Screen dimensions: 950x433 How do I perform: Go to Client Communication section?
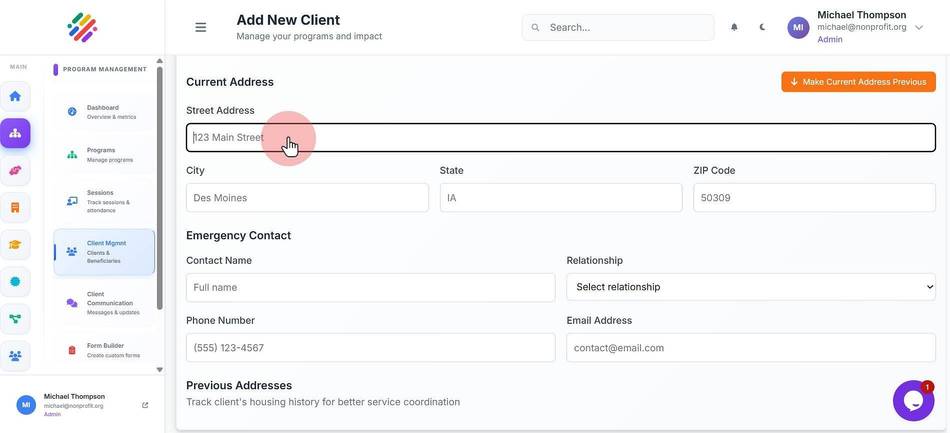[x=104, y=303]
